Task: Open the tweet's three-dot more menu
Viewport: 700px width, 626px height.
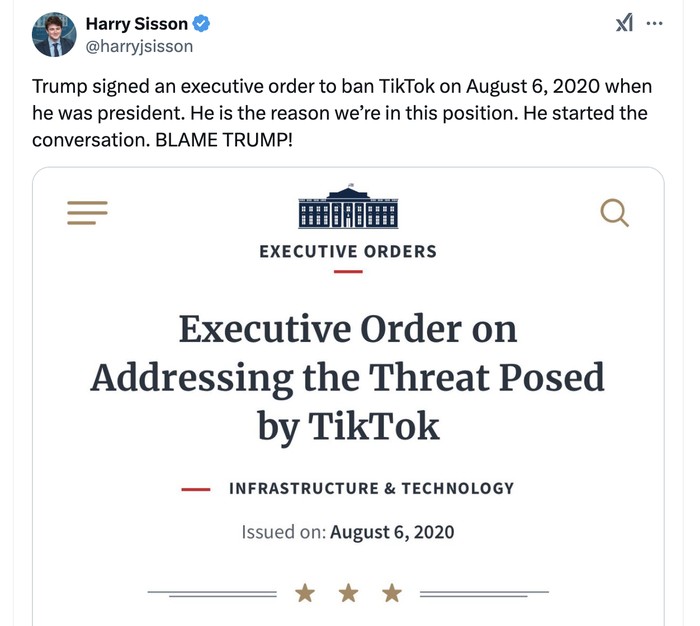Action: [x=655, y=23]
